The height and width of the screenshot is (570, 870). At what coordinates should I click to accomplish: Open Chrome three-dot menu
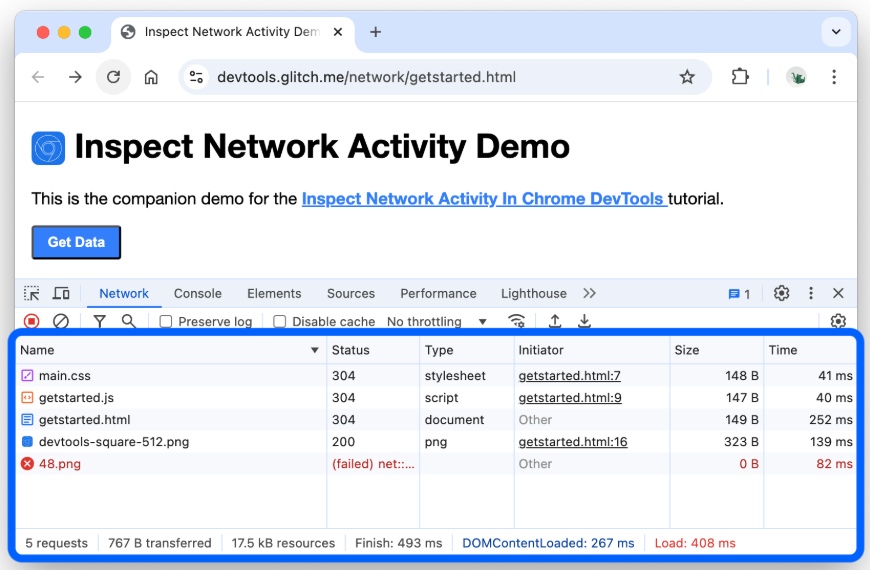coord(834,77)
